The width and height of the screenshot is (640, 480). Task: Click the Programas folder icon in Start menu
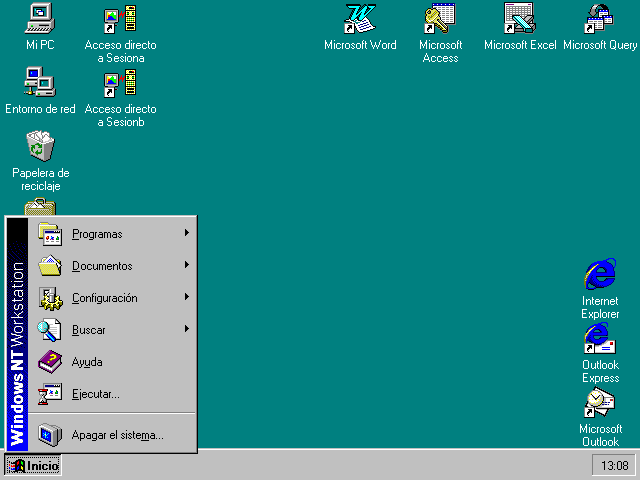coord(50,234)
